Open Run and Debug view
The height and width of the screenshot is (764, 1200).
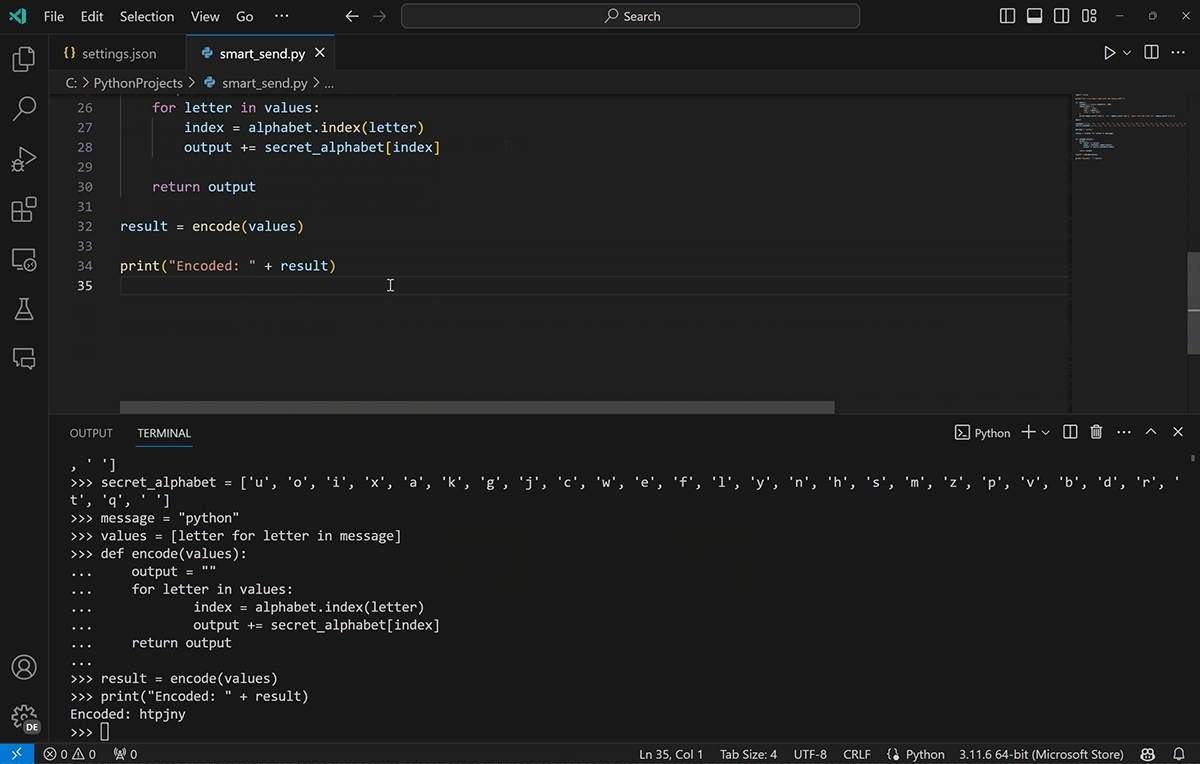pyautogui.click(x=24, y=159)
